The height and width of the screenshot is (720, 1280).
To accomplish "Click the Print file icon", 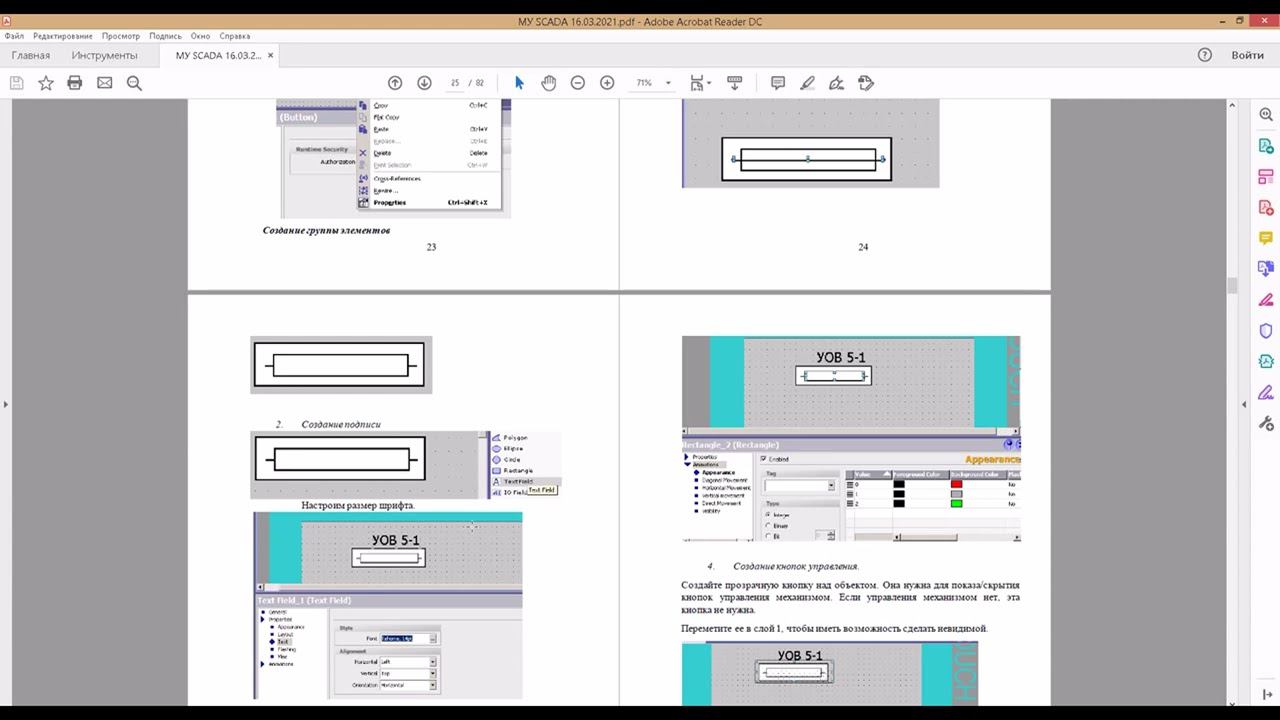I will (x=75, y=83).
